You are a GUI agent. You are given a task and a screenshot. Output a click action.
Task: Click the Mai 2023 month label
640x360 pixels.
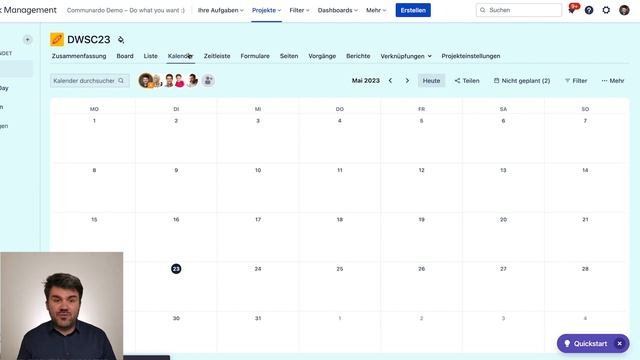[x=366, y=81]
